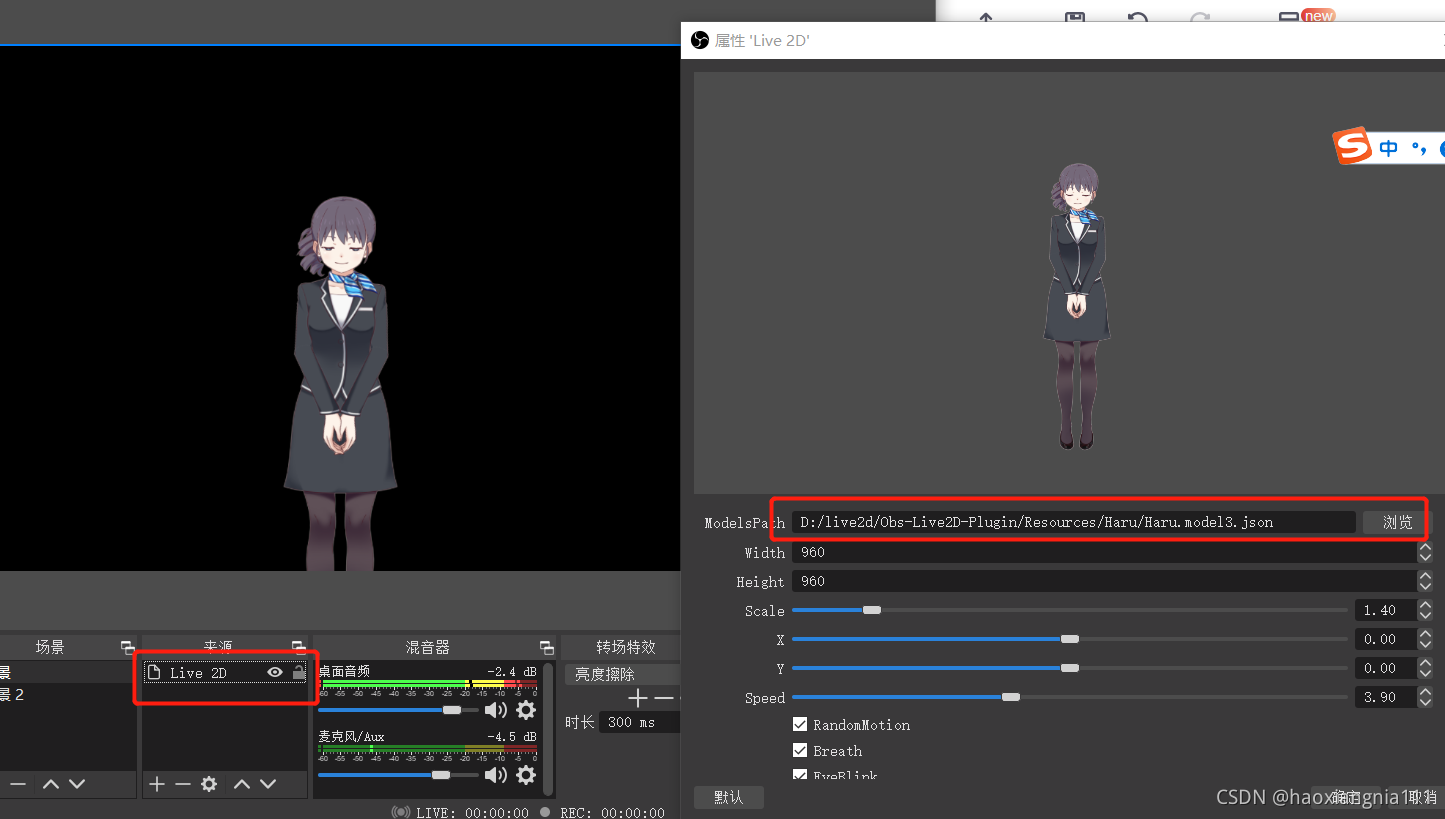Click the X value box showing 0.00
Viewport: 1445px width, 819px height.
pos(1385,639)
